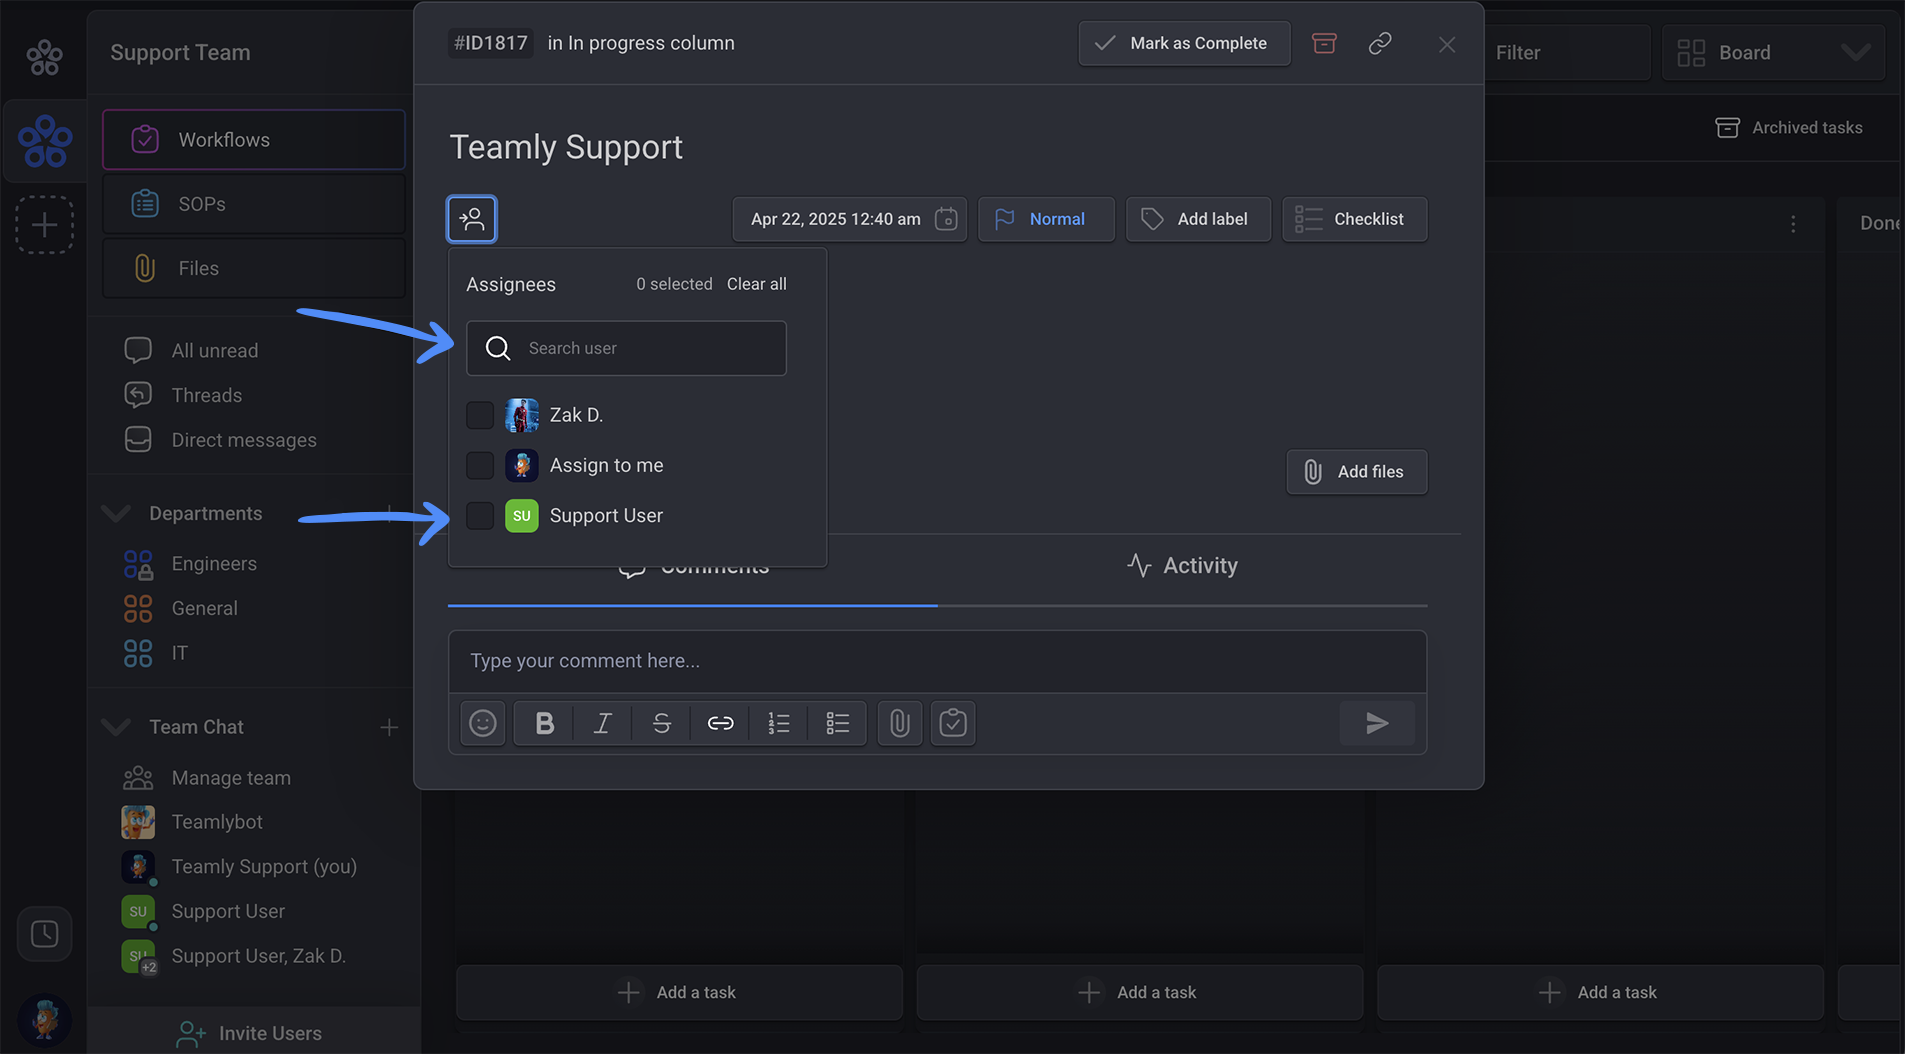Viewport: 1905px width, 1054px height.
Task: Click the Teamly Support task title
Action: click(x=566, y=147)
